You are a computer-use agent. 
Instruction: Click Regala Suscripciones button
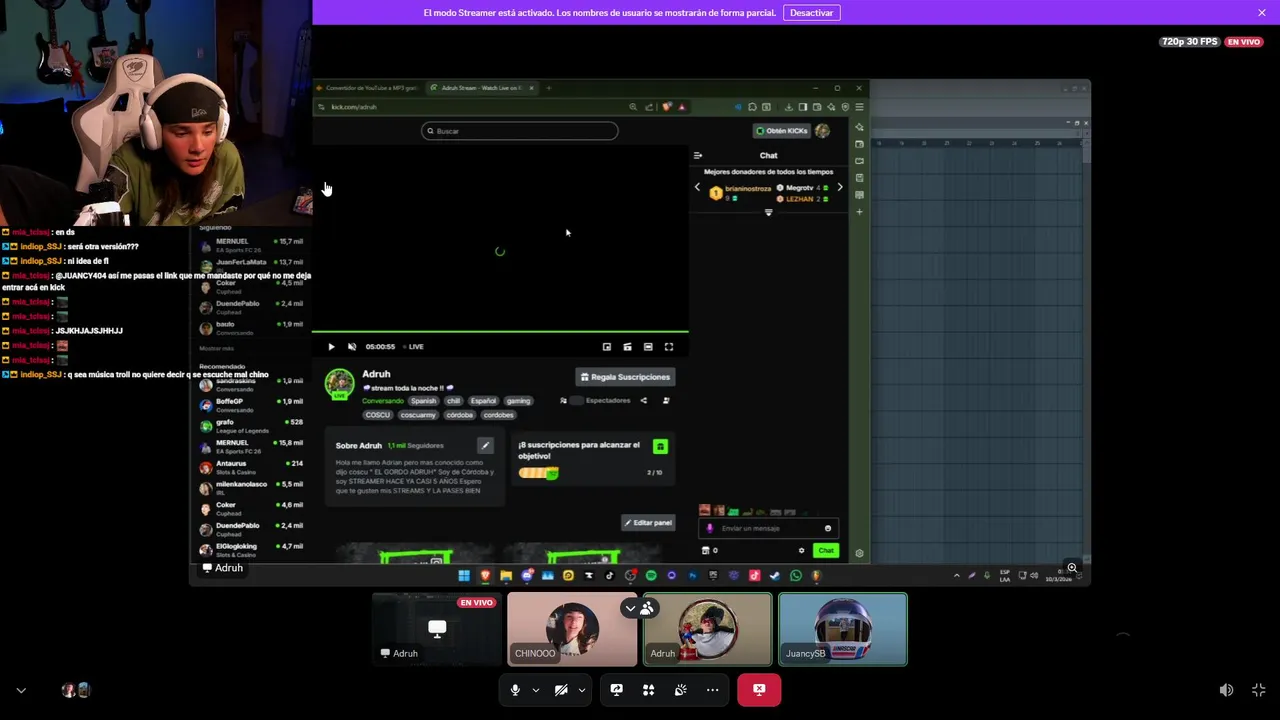click(625, 377)
